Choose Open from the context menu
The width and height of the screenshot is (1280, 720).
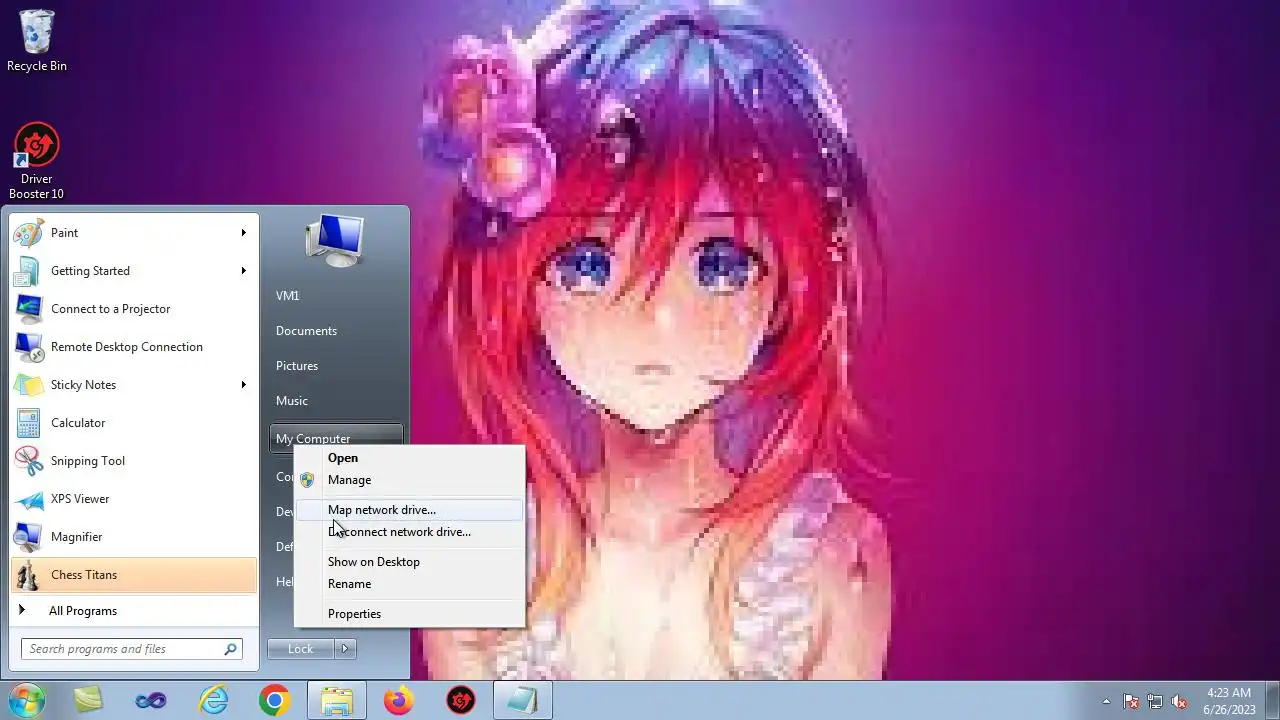[x=410, y=458]
